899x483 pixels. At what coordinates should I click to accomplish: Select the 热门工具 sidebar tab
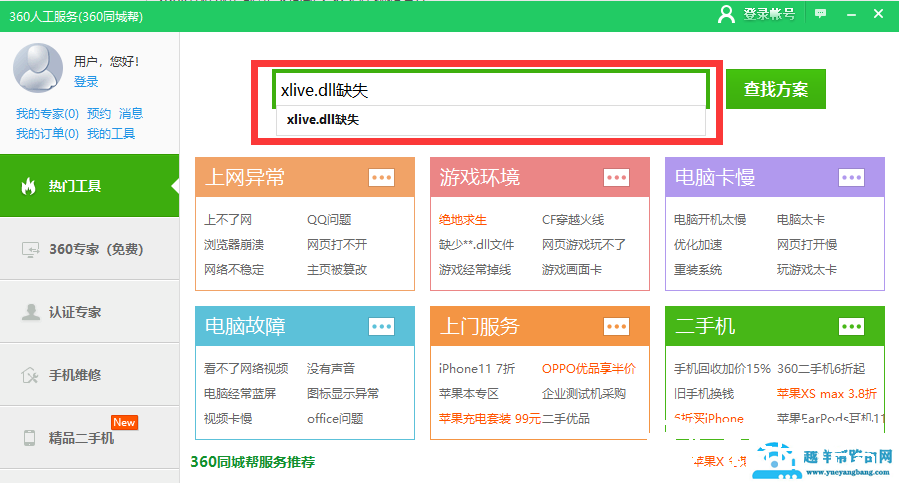pos(89,186)
